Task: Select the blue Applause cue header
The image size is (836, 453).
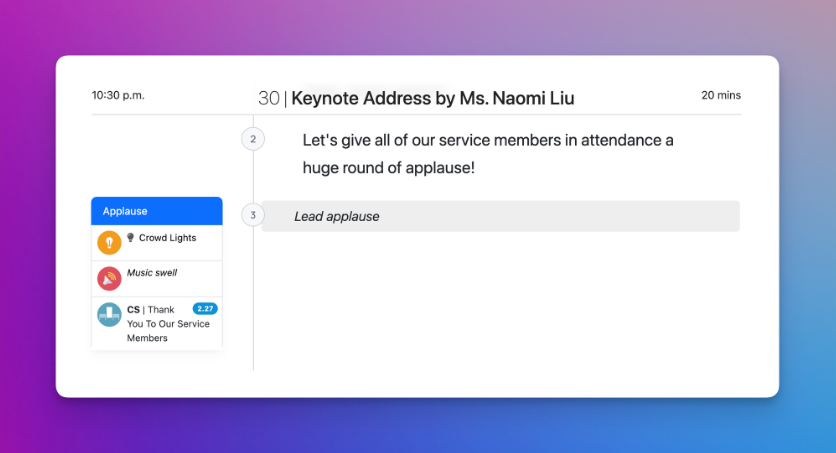Action: click(x=157, y=211)
